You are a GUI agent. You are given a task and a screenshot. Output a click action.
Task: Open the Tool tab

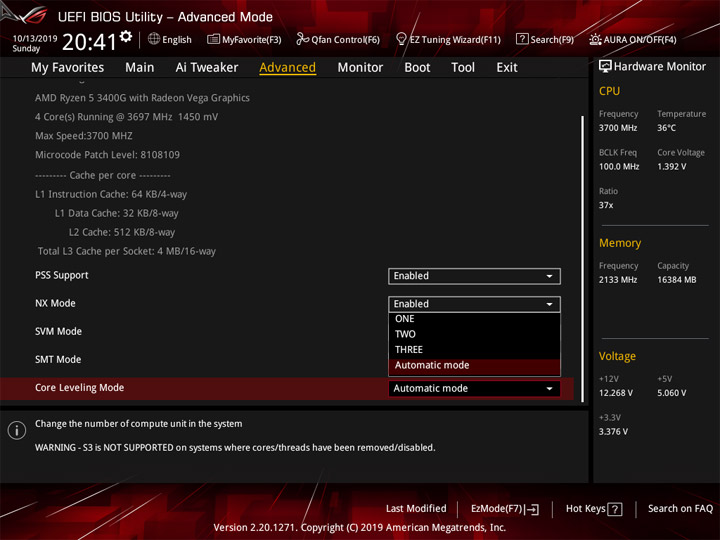463,68
